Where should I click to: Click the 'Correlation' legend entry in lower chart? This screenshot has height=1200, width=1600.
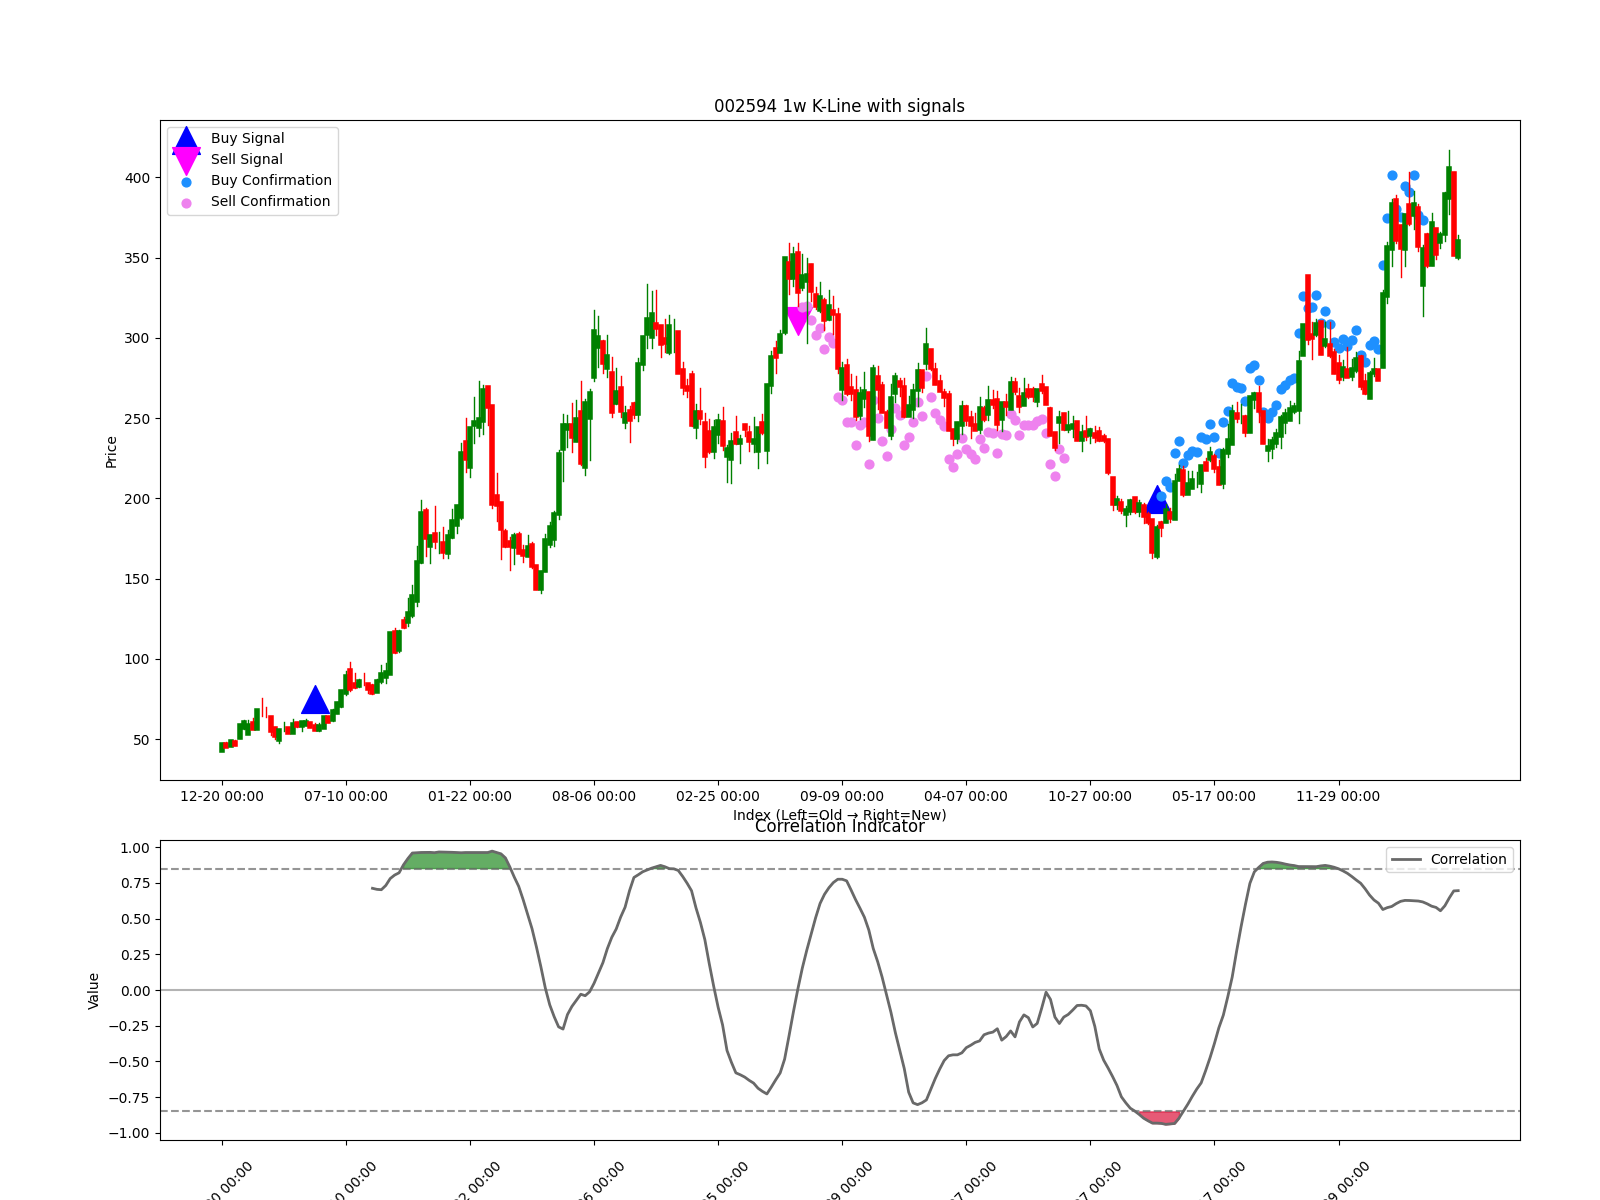(x=1450, y=859)
